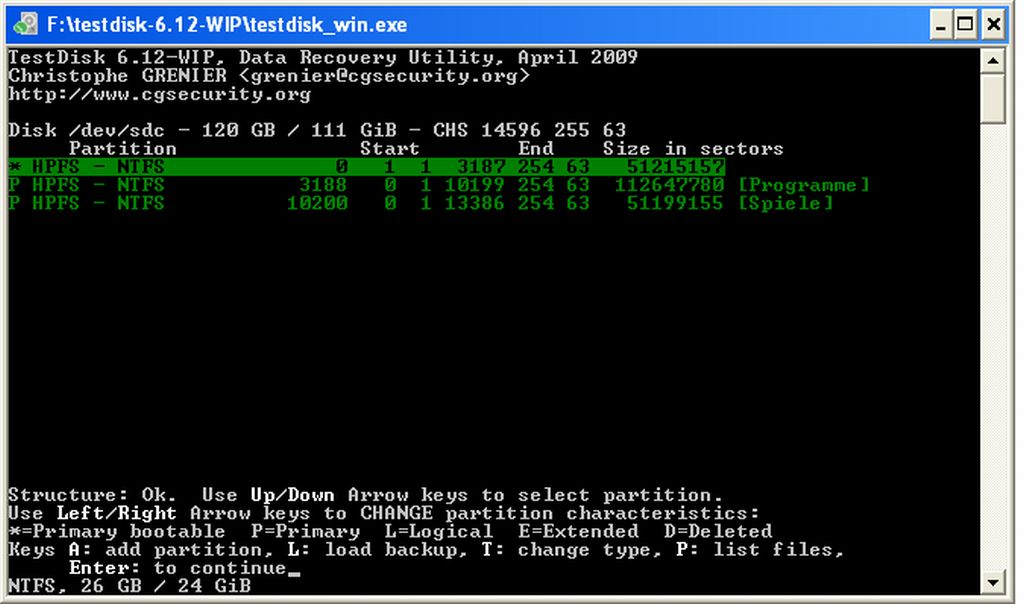The height and width of the screenshot is (604, 1024).
Task: Click the size value 112647780
Action: [669, 185]
